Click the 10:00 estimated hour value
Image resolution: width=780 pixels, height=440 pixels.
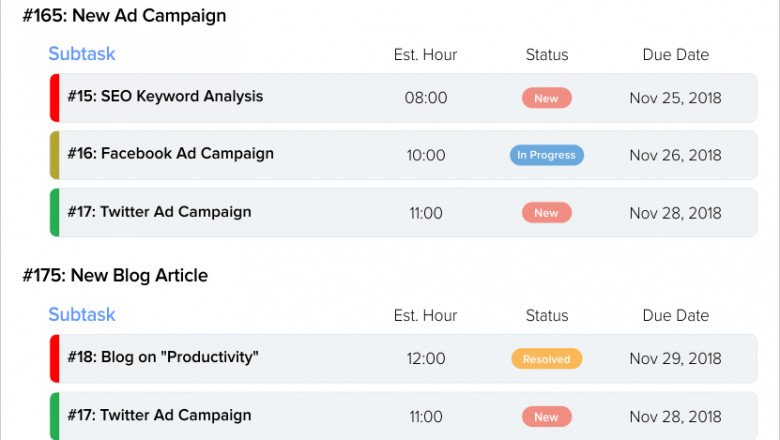pos(426,155)
